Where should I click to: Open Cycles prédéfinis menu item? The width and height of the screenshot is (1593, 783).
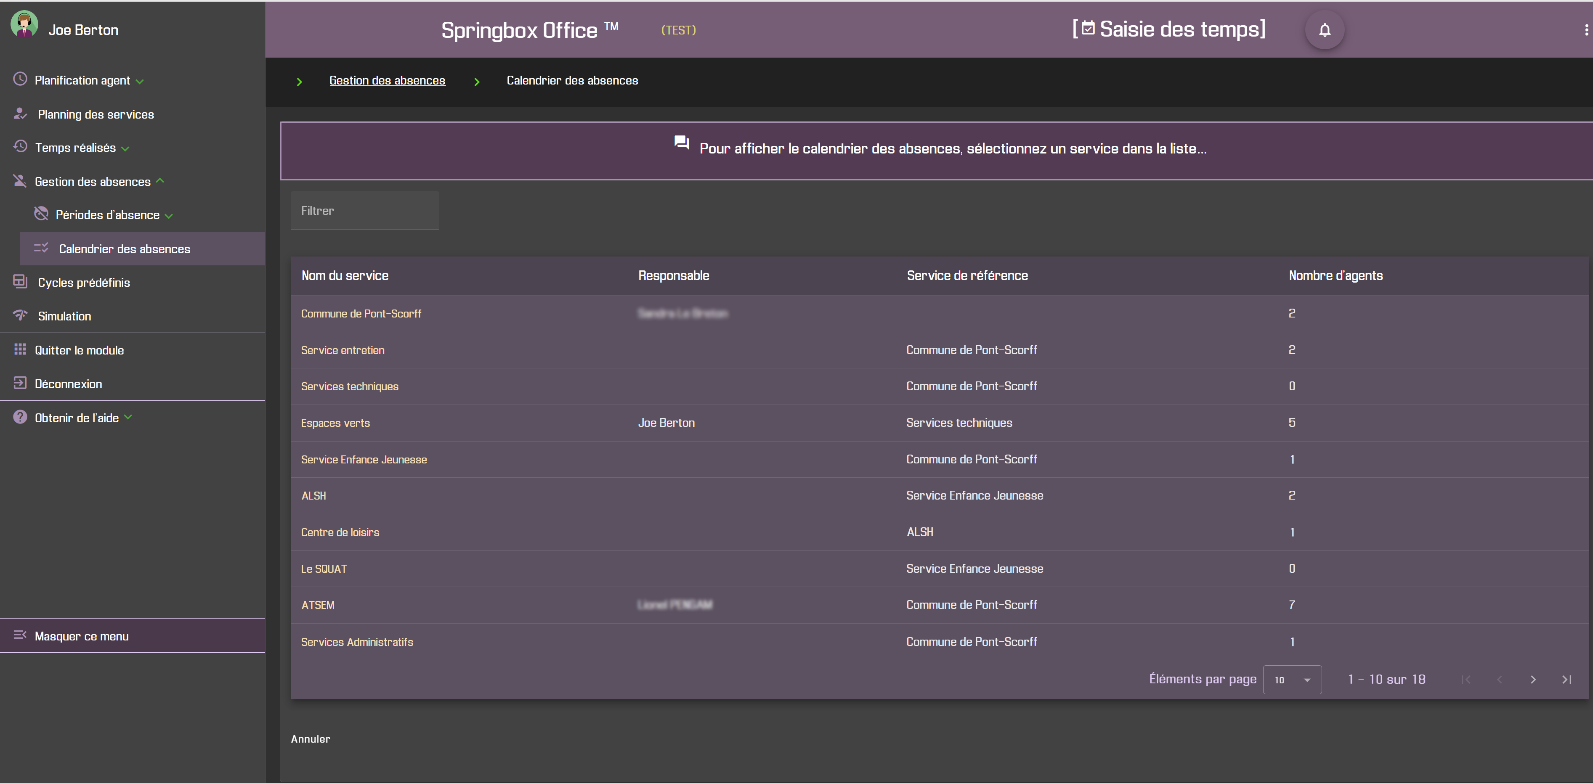coord(84,283)
